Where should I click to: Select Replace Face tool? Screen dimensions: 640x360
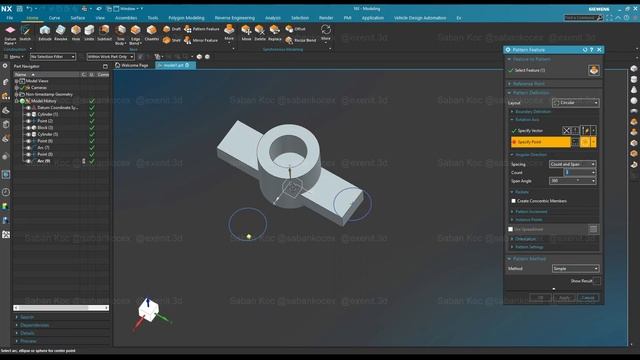tap(275, 33)
